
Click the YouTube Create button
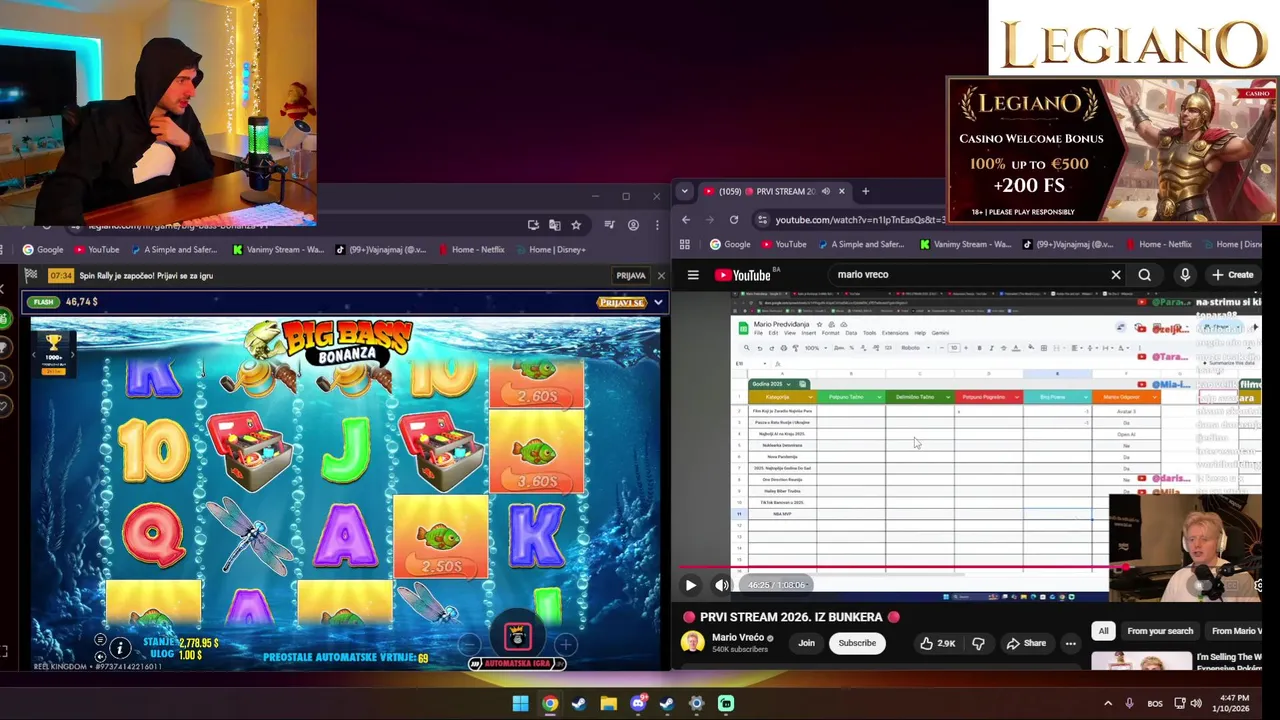[x=1233, y=275]
